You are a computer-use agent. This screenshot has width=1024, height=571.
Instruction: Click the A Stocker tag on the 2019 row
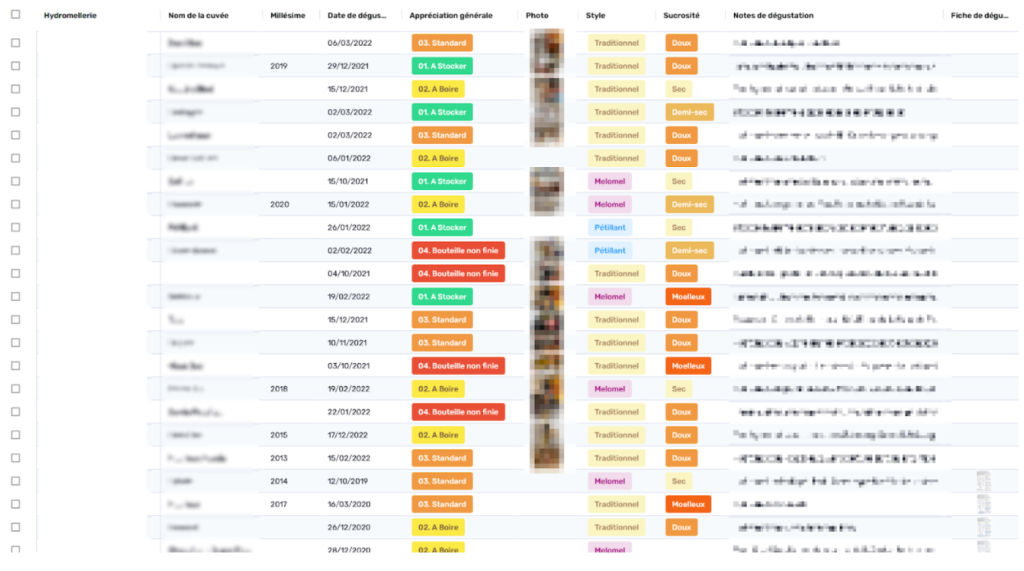click(442, 66)
